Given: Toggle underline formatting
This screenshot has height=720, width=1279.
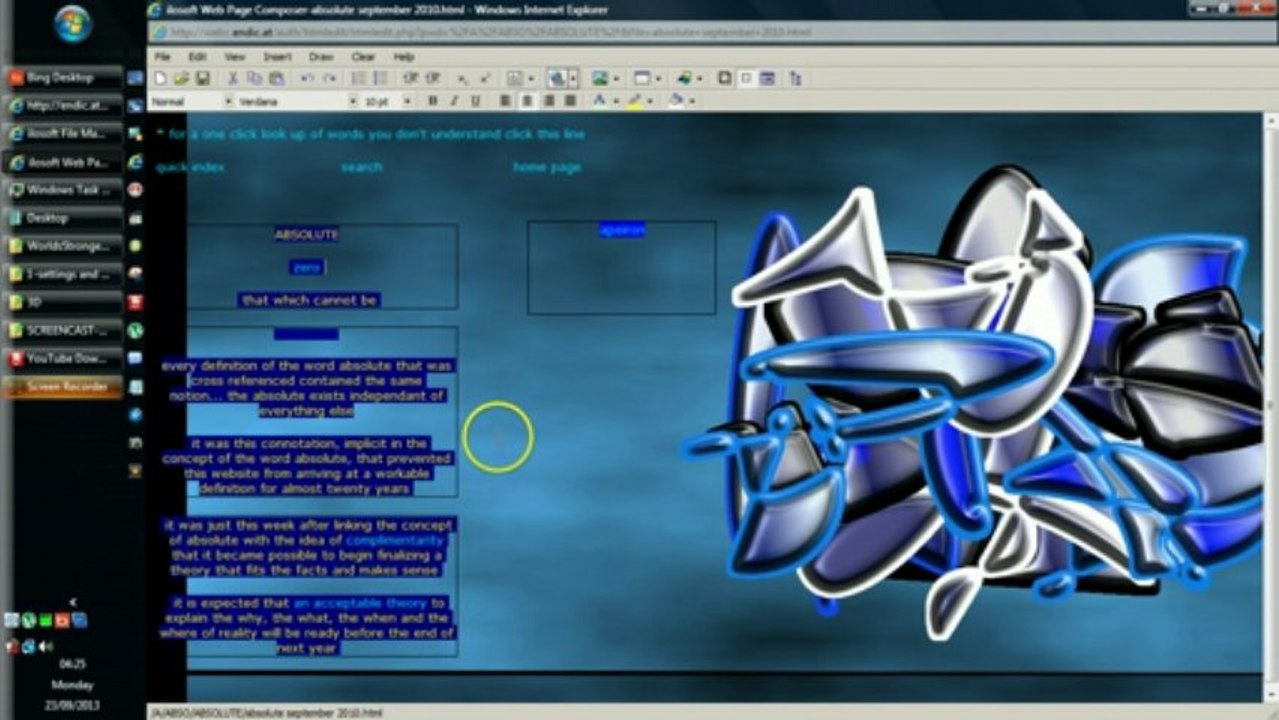Looking at the screenshot, I should [x=475, y=101].
